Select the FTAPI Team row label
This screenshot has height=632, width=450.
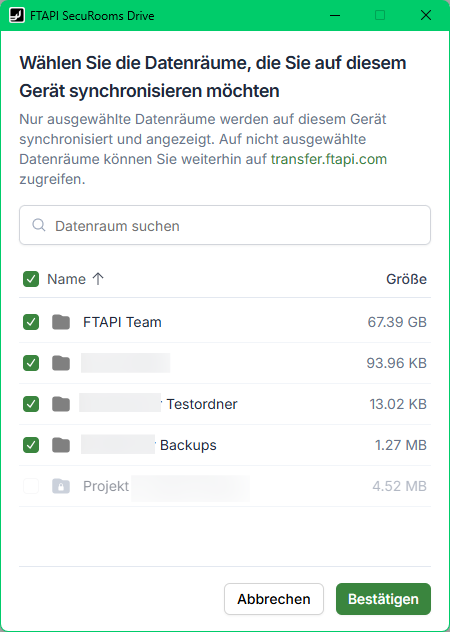122,322
